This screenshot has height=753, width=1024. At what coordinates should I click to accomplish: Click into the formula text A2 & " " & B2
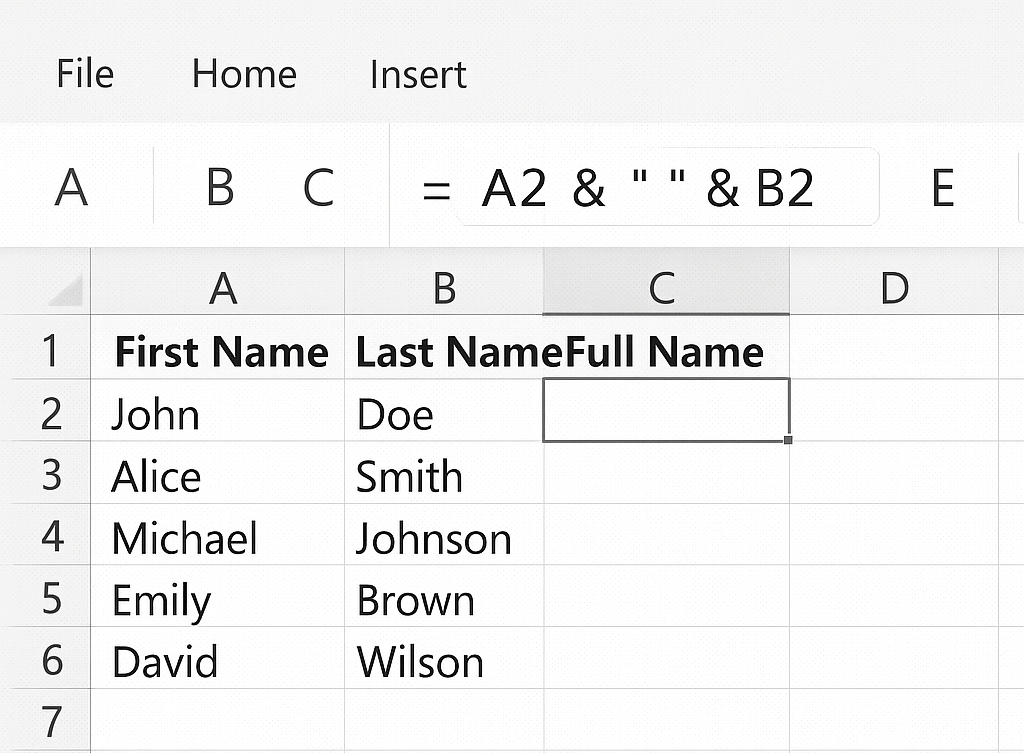click(x=648, y=188)
